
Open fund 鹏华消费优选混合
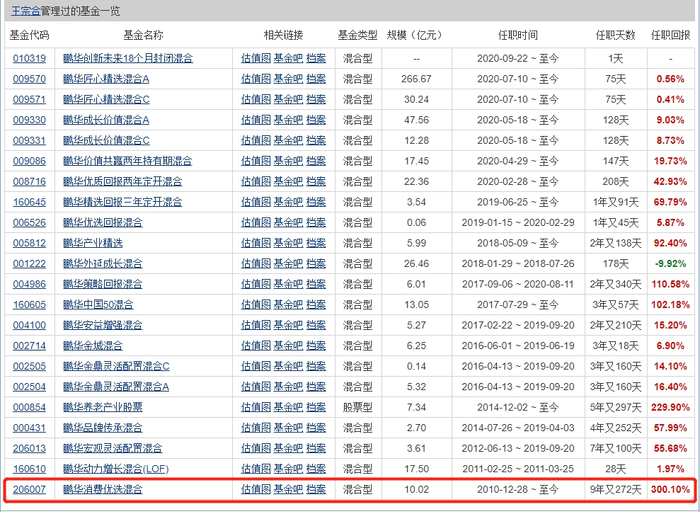(103, 490)
